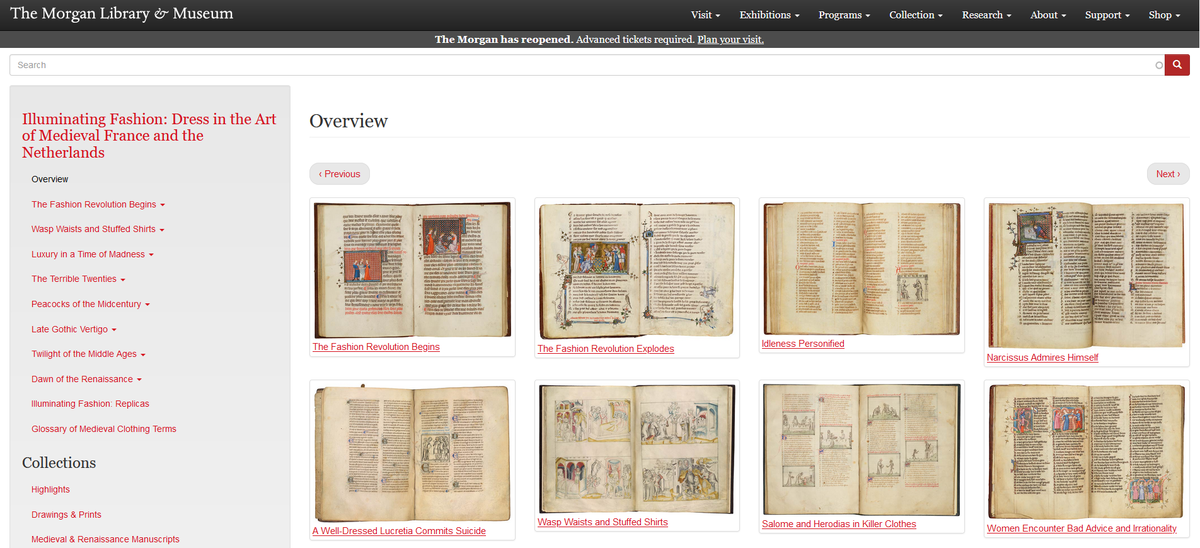Expand Late Gothic Vertigo sidebar item

tap(74, 329)
